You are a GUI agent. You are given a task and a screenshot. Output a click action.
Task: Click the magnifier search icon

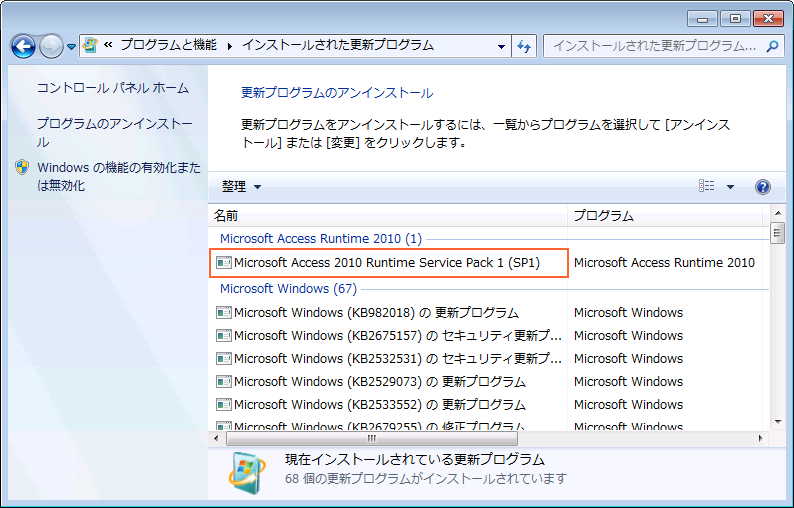point(772,47)
